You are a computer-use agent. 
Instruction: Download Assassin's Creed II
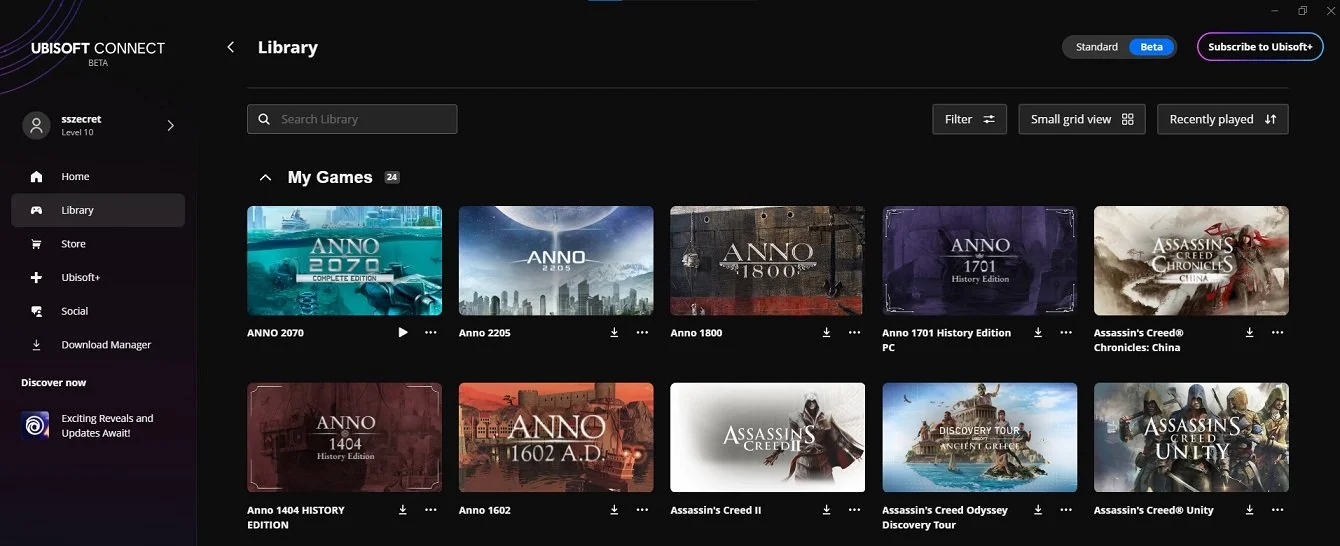click(826, 509)
